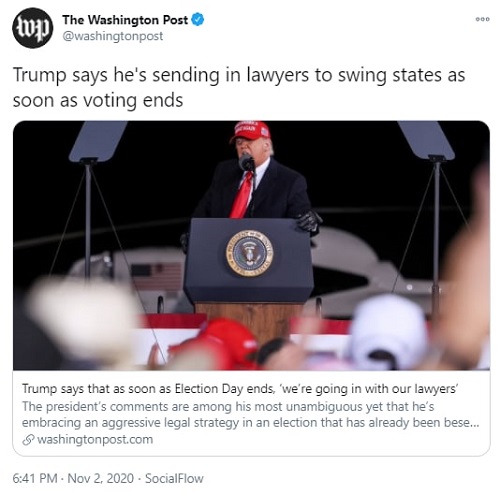
Task: Select the tweet text about sending lawyers
Action: pos(239,87)
